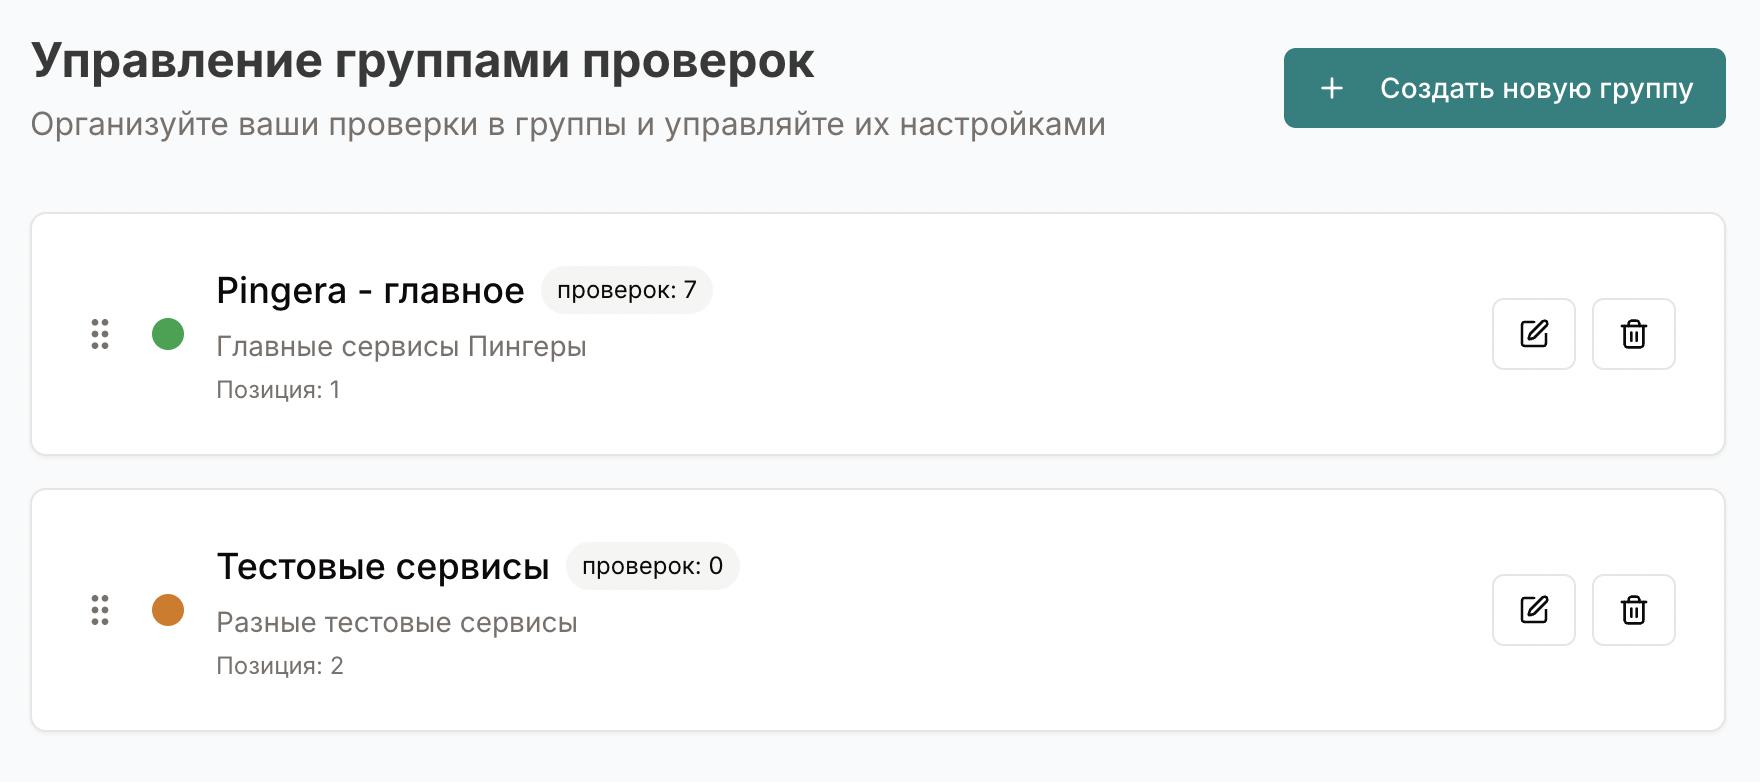
Task: Open edit icon for Тестовые сервисы
Action: (1533, 610)
